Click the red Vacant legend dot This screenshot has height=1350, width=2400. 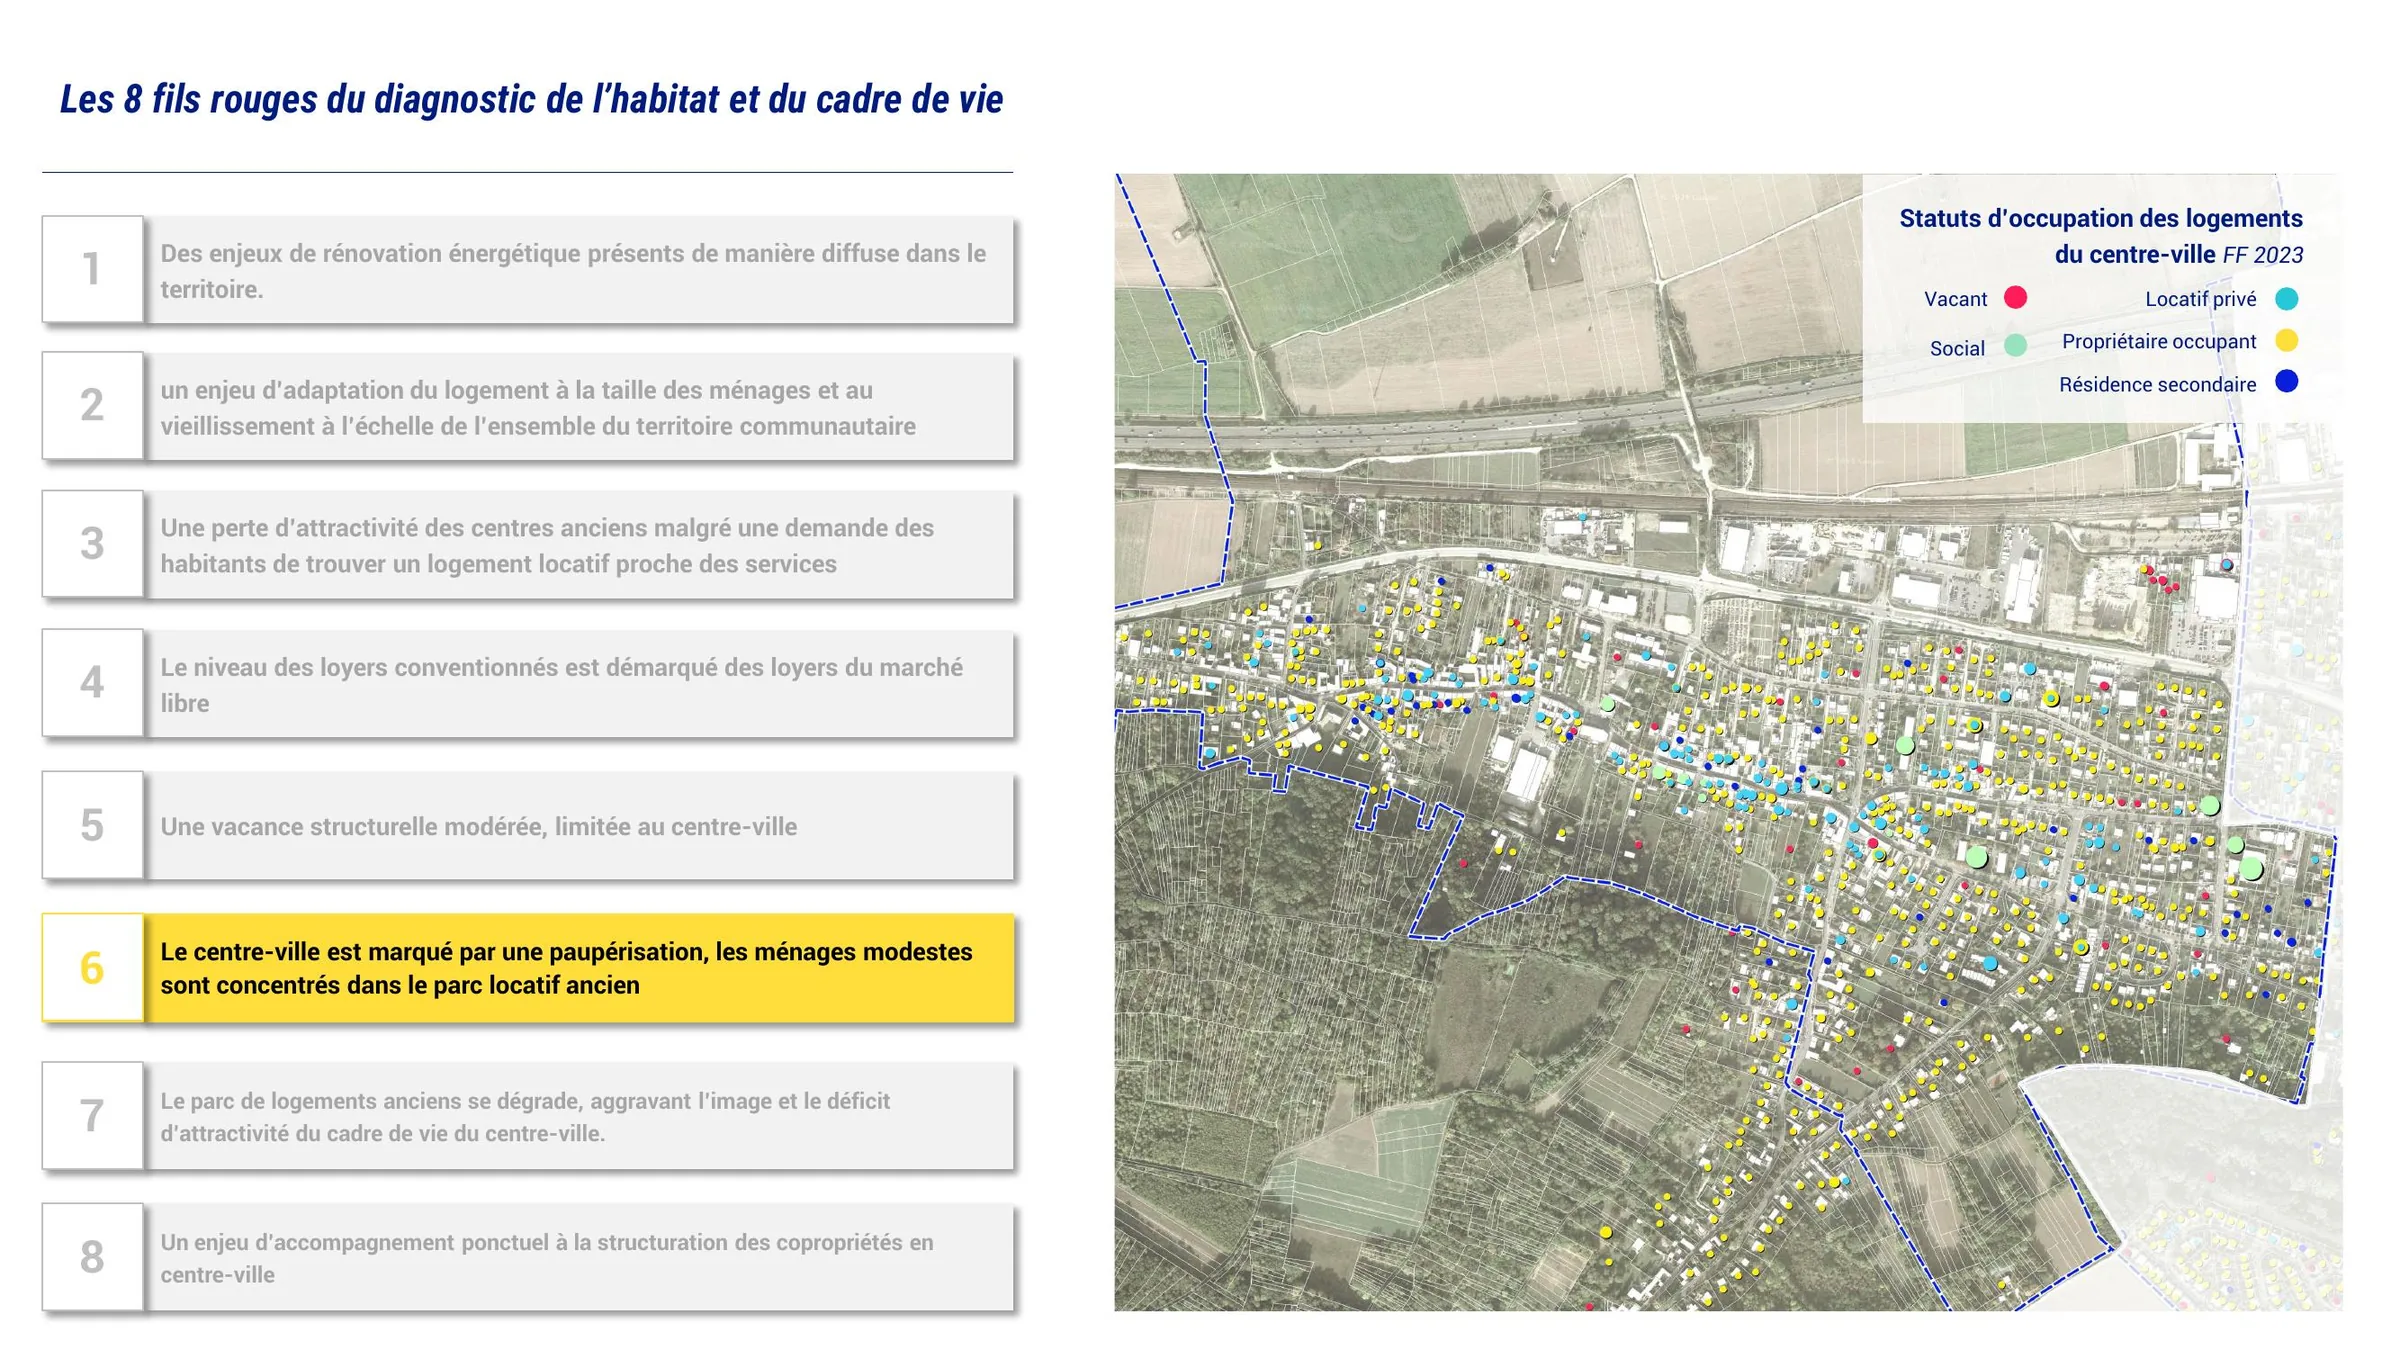coord(2015,298)
